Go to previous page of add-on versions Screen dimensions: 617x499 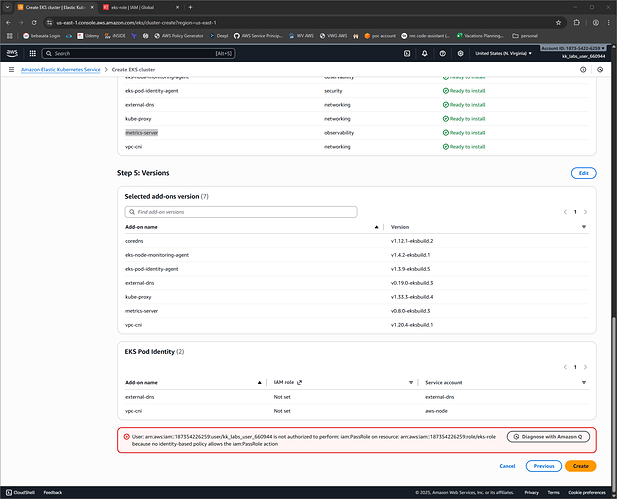(565, 212)
